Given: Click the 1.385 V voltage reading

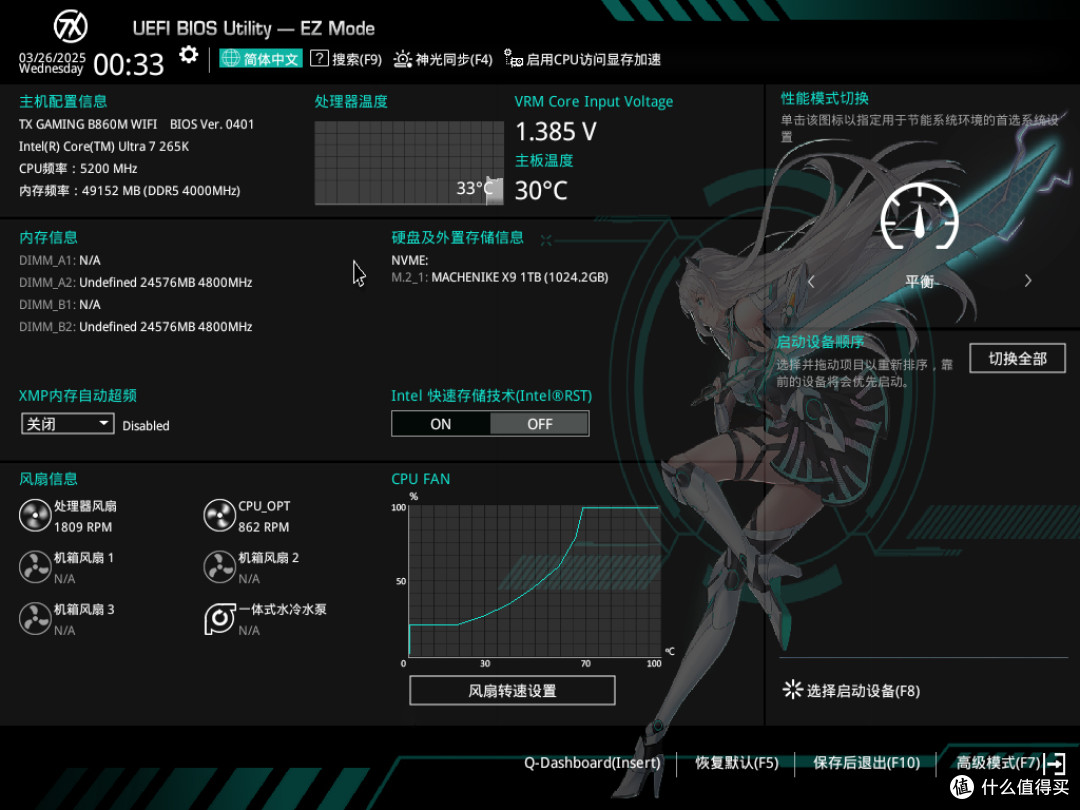Looking at the screenshot, I should (x=556, y=131).
